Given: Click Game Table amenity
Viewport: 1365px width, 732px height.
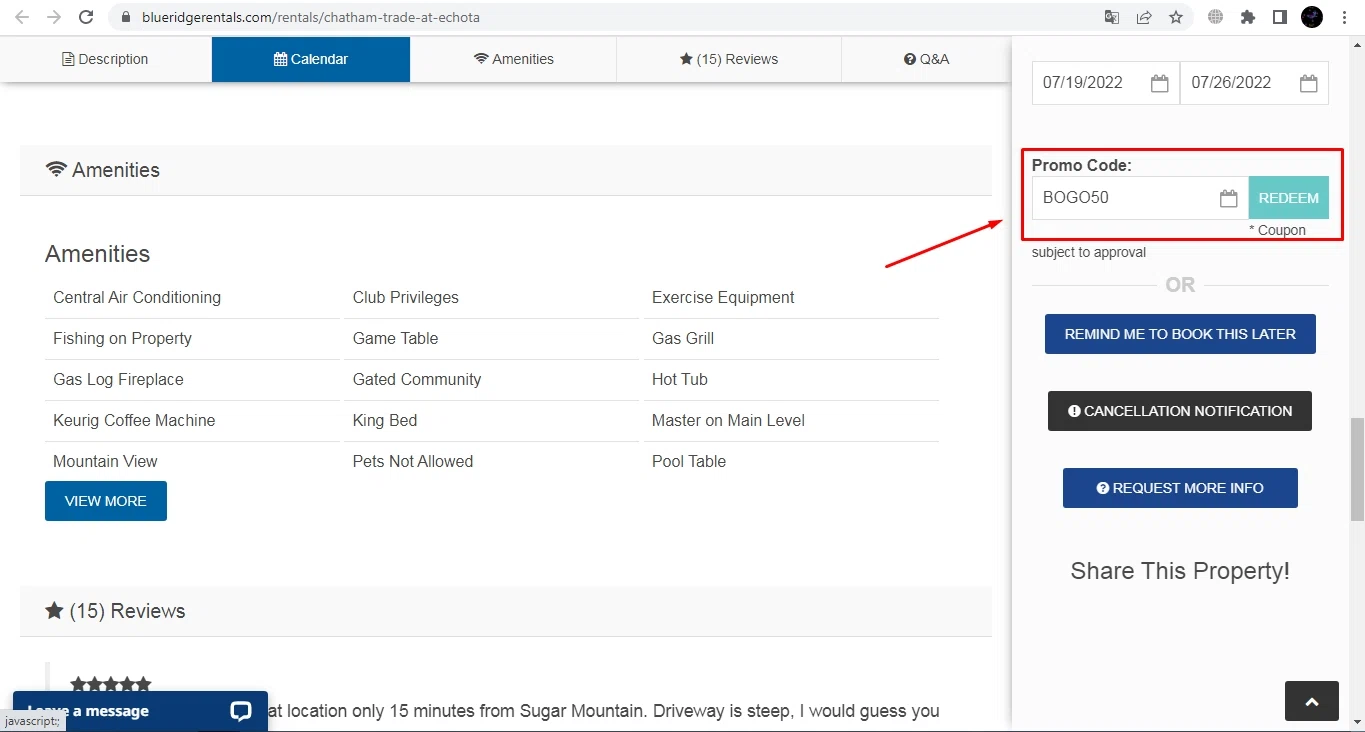Looking at the screenshot, I should (x=395, y=338).
